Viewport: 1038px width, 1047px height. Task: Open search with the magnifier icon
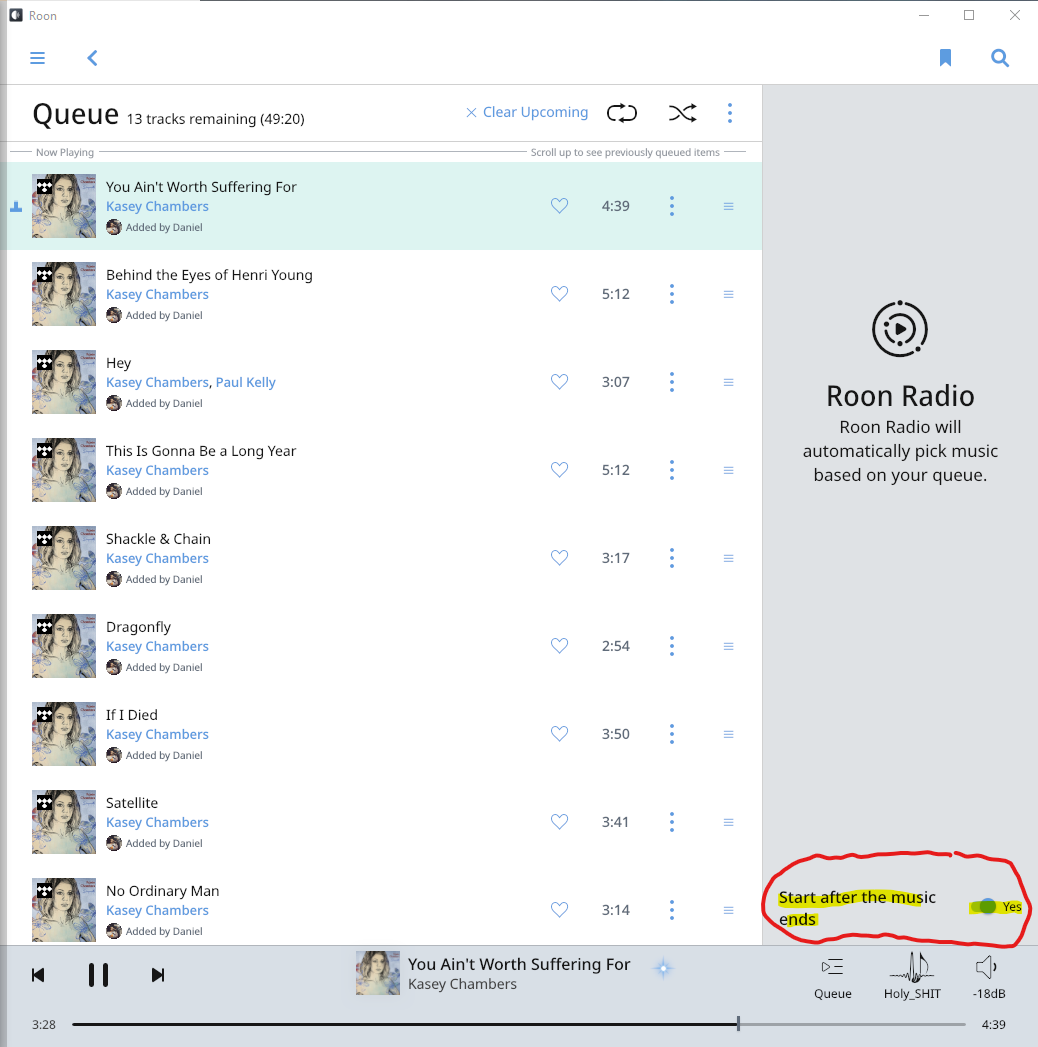tap(999, 58)
